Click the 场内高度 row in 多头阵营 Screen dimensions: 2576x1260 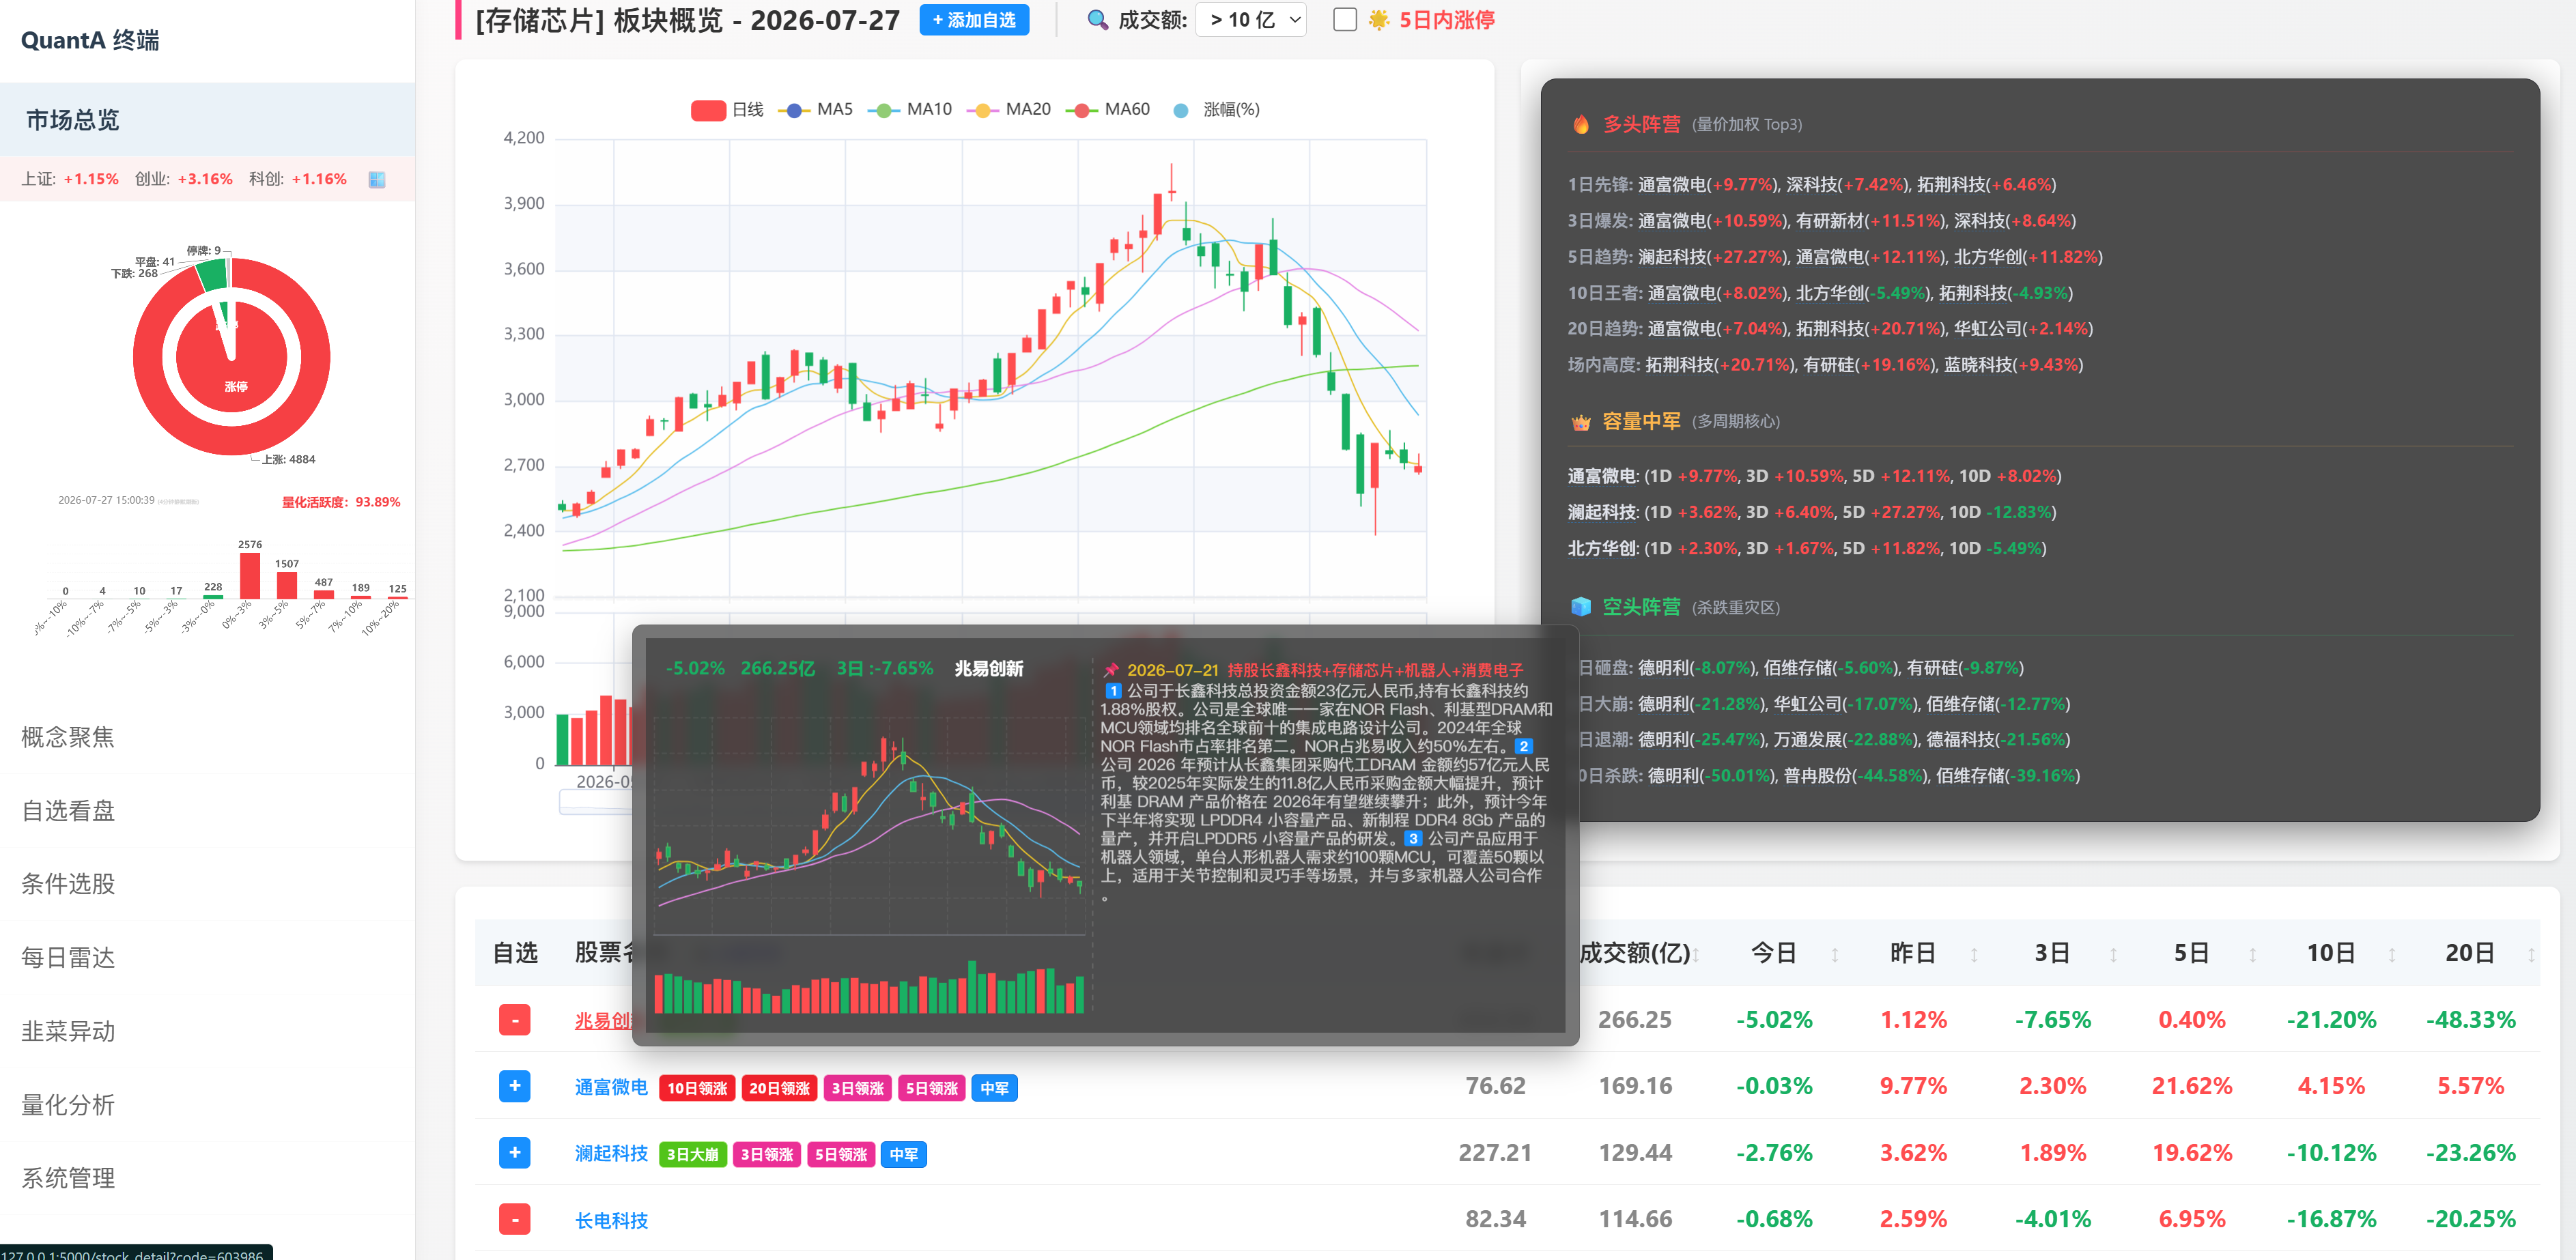click(x=1825, y=365)
